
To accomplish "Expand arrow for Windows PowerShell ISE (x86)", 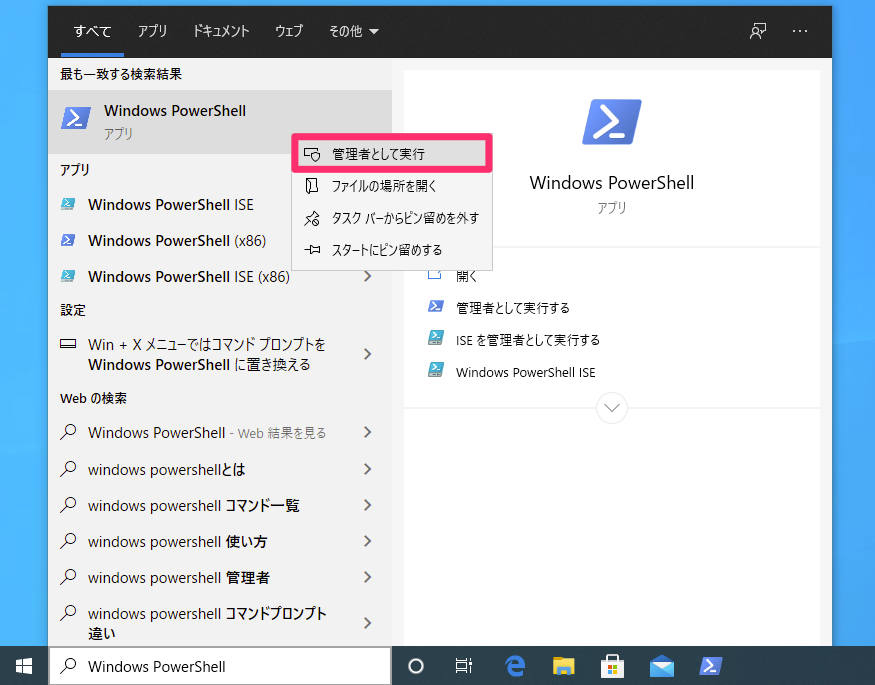I will (x=367, y=276).
